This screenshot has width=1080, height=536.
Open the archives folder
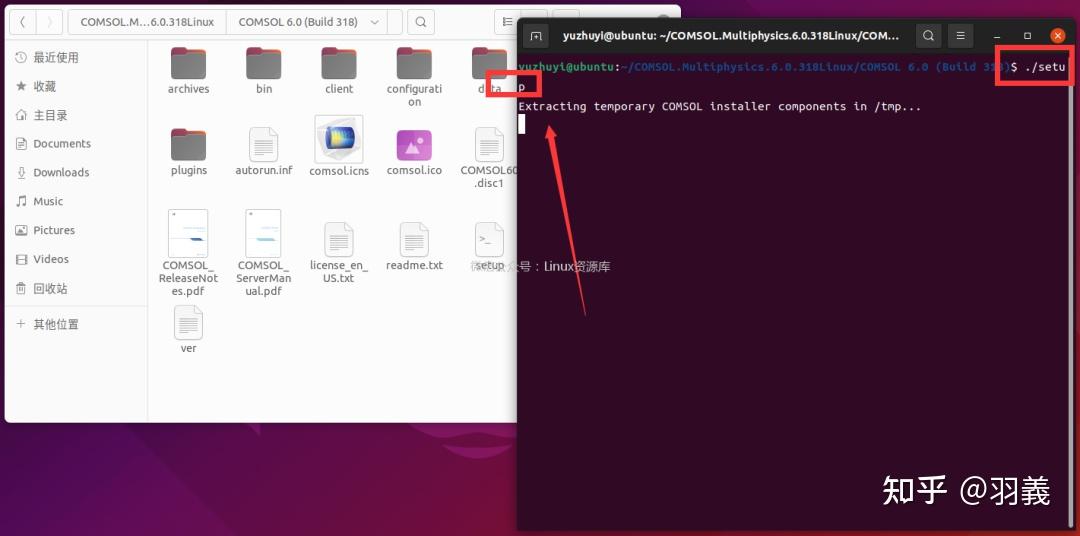coord(188,63)
